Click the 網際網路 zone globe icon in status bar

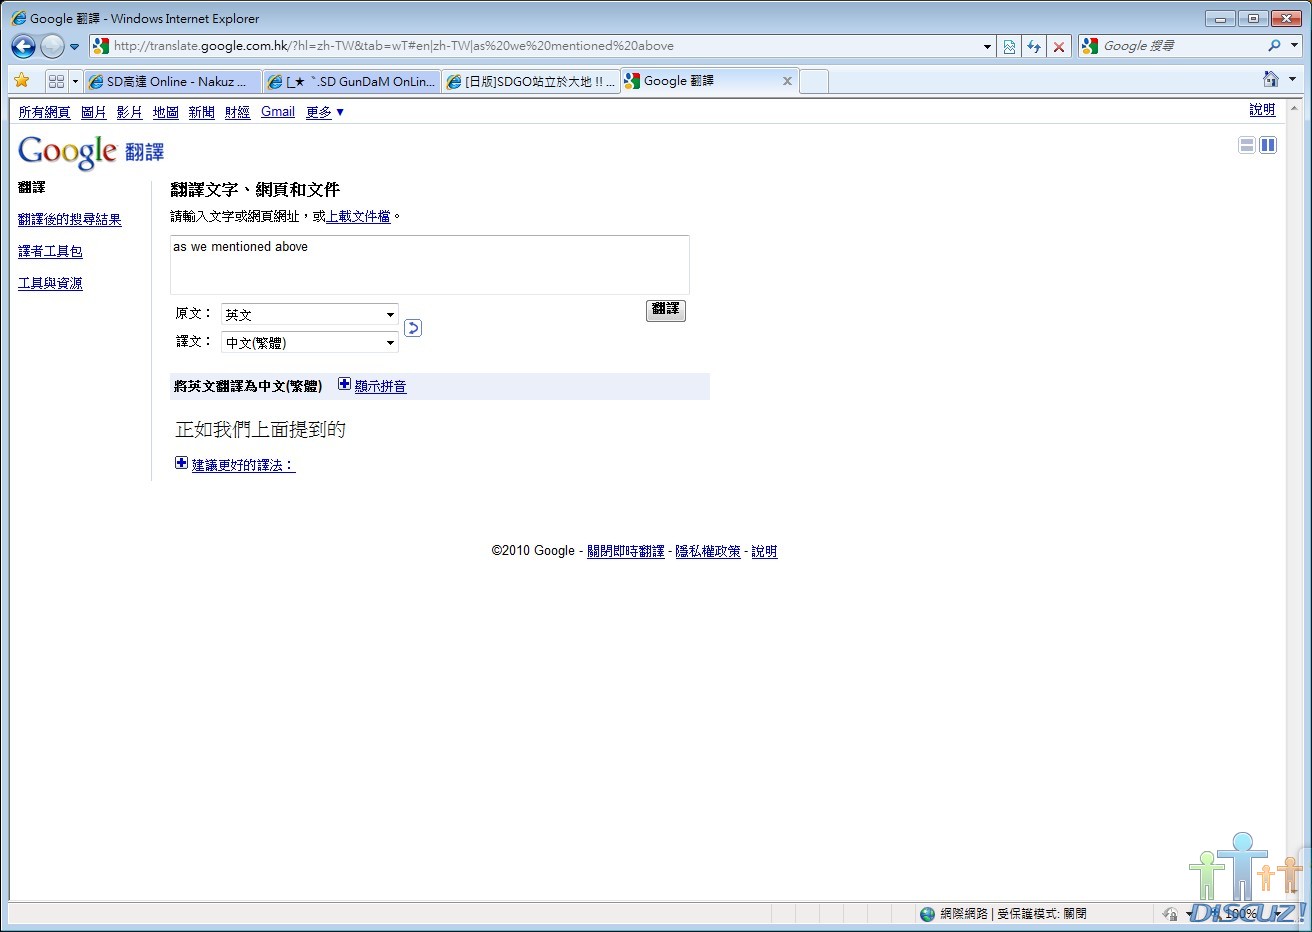pos(927,914)
